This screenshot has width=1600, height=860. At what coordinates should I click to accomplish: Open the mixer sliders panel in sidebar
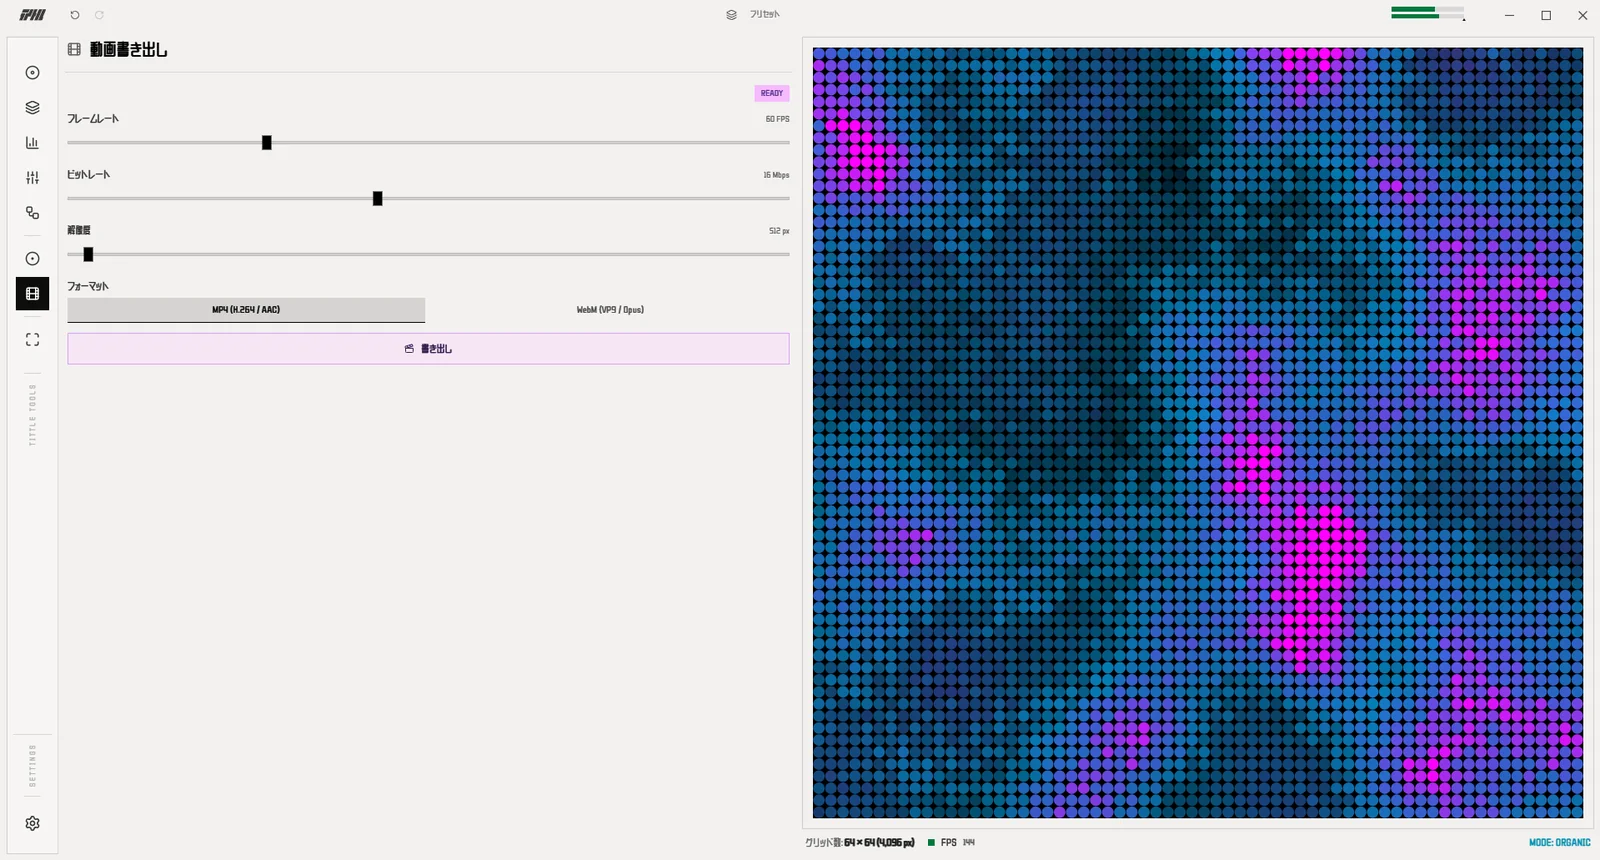(x=33, y=178)
